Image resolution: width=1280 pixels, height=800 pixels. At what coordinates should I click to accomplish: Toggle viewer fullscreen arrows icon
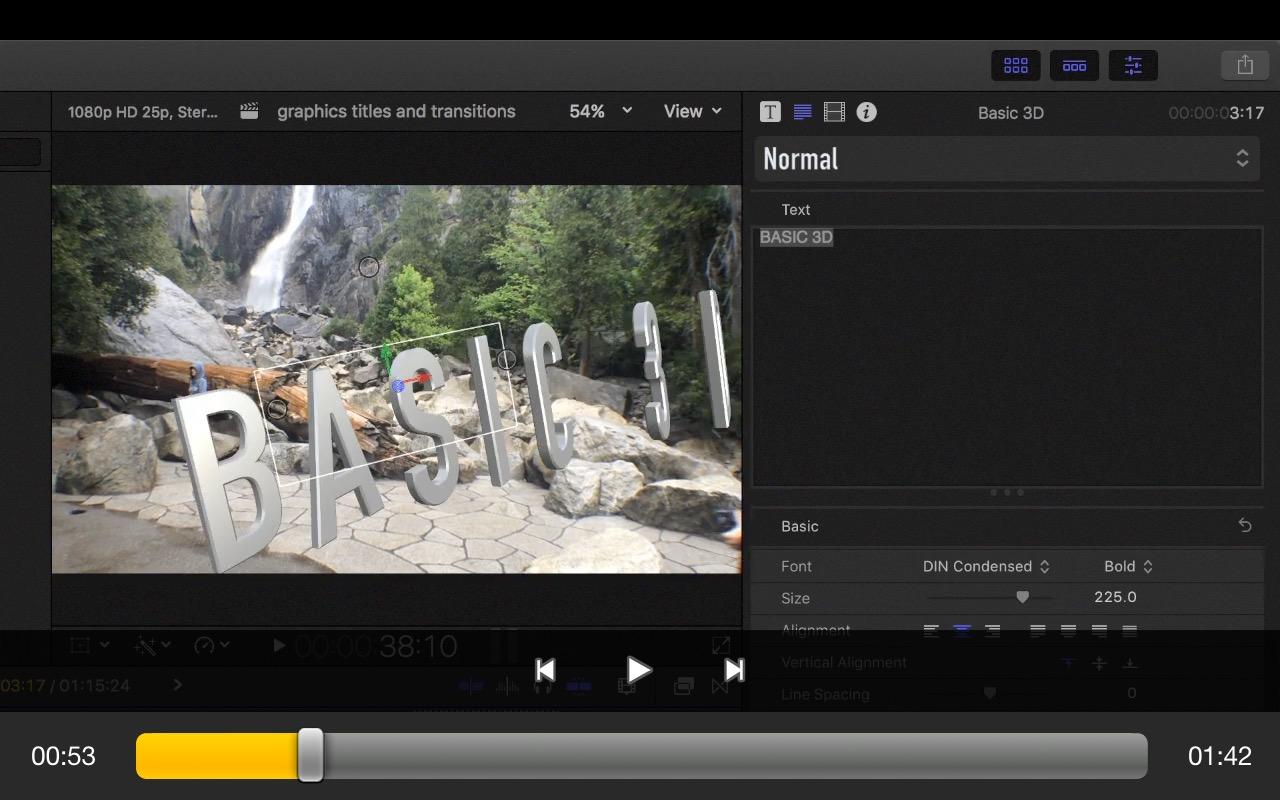point(721,646)
